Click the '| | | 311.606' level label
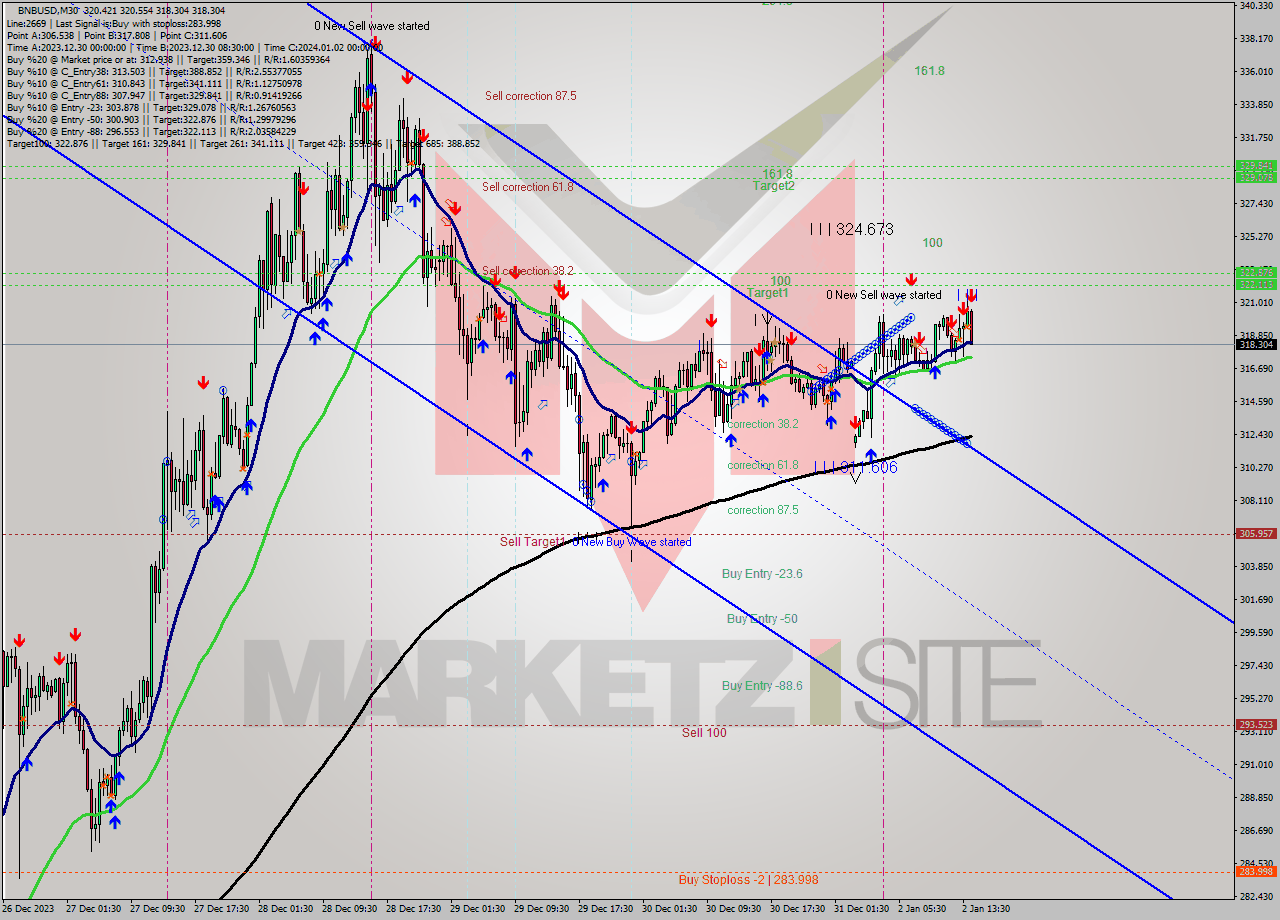Image resolution: width=1280 pixels, height=920 pixels. (x=855, y=467)
